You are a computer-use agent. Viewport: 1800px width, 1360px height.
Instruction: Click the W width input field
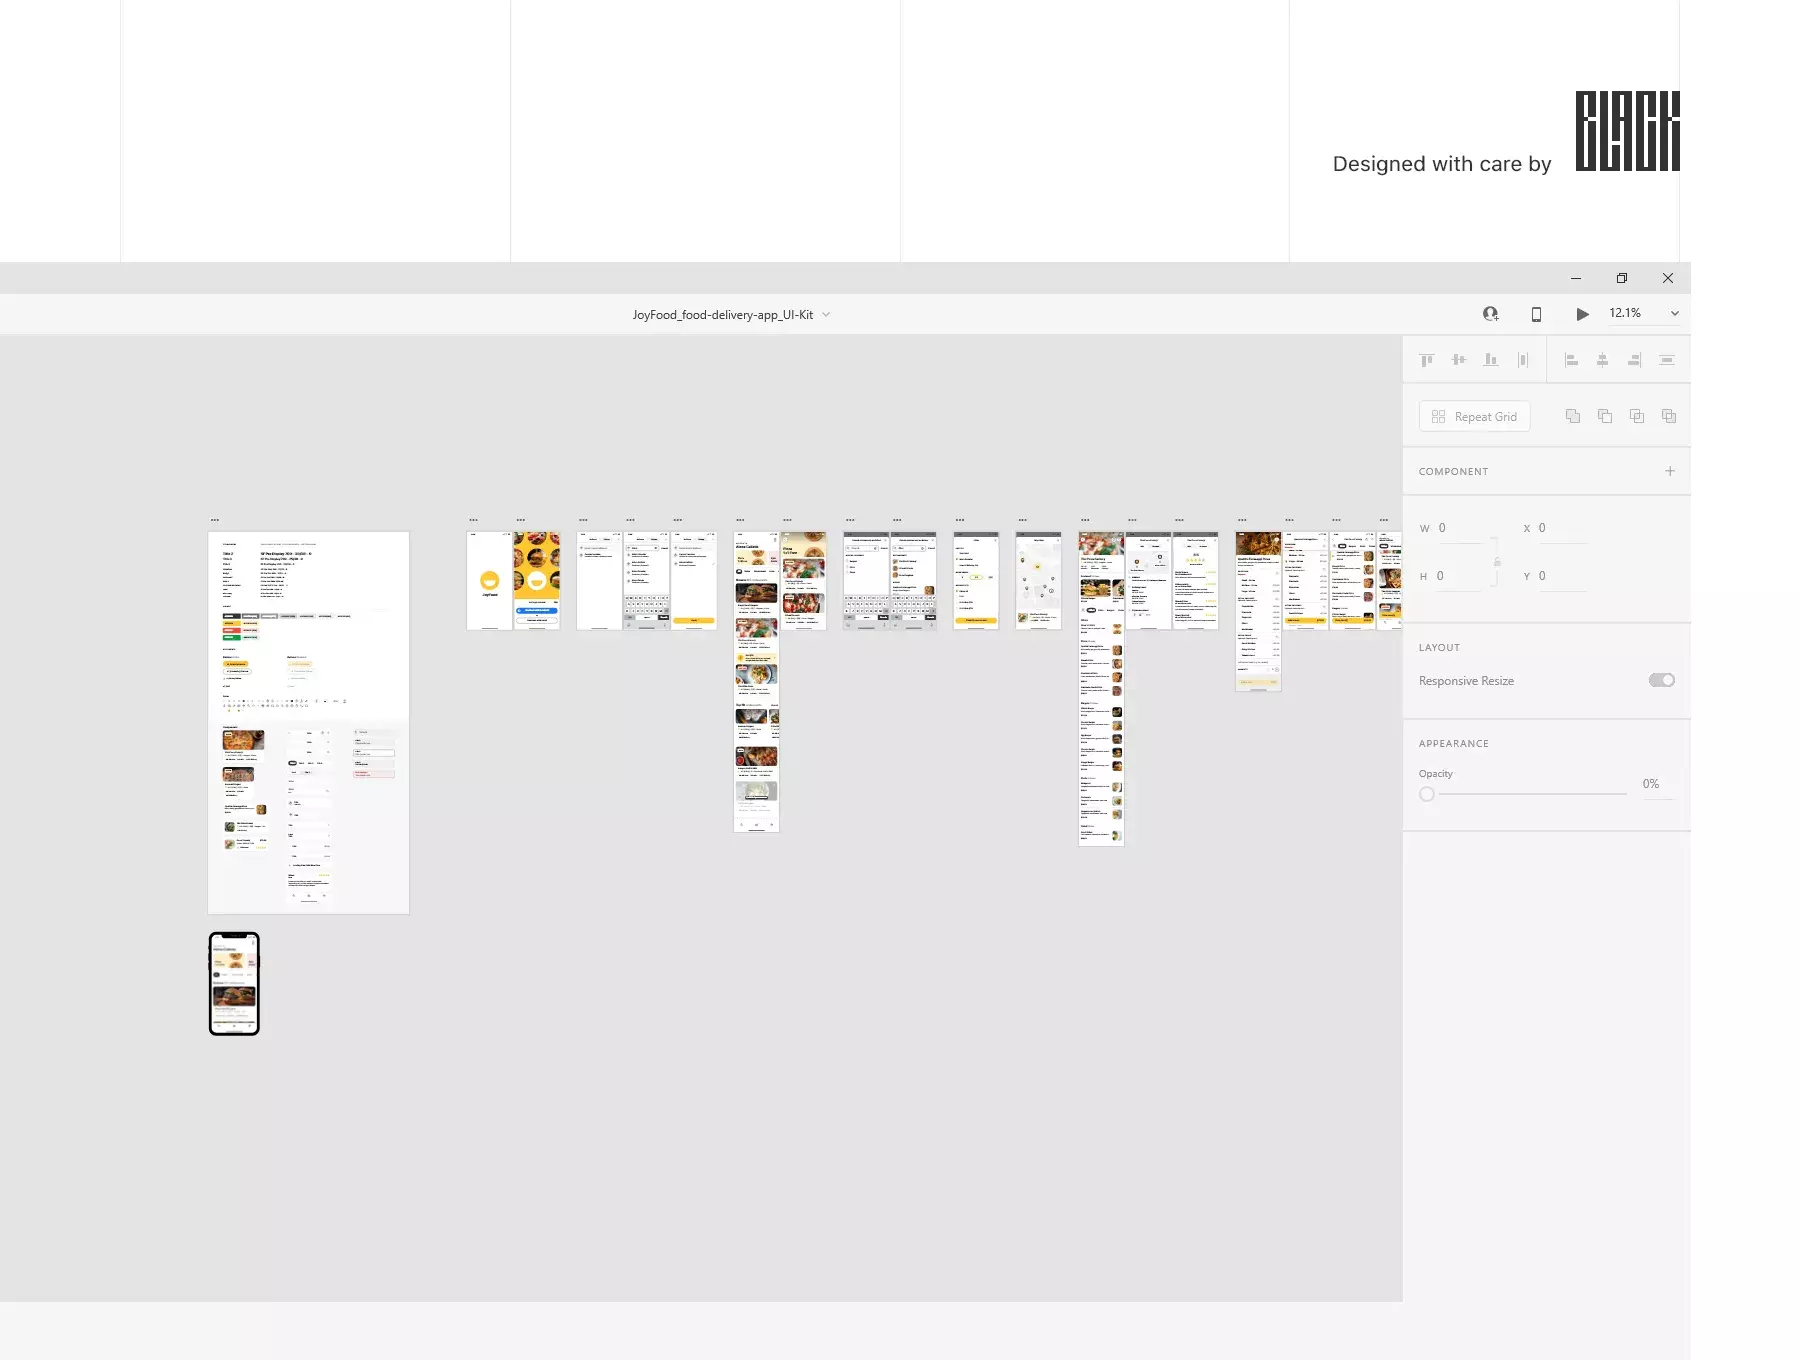[x=1461, y=528]
